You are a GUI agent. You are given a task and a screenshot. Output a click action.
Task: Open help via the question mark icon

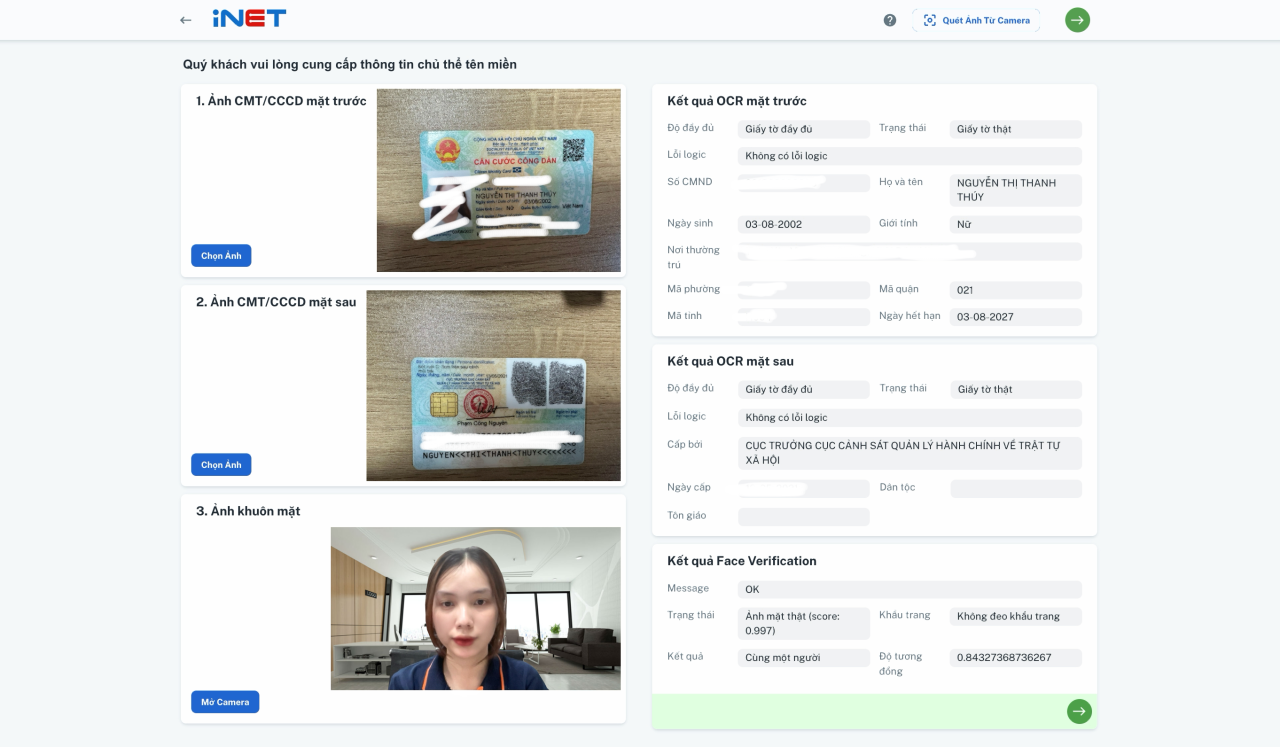pyautogui.click(x=890, y=20)
